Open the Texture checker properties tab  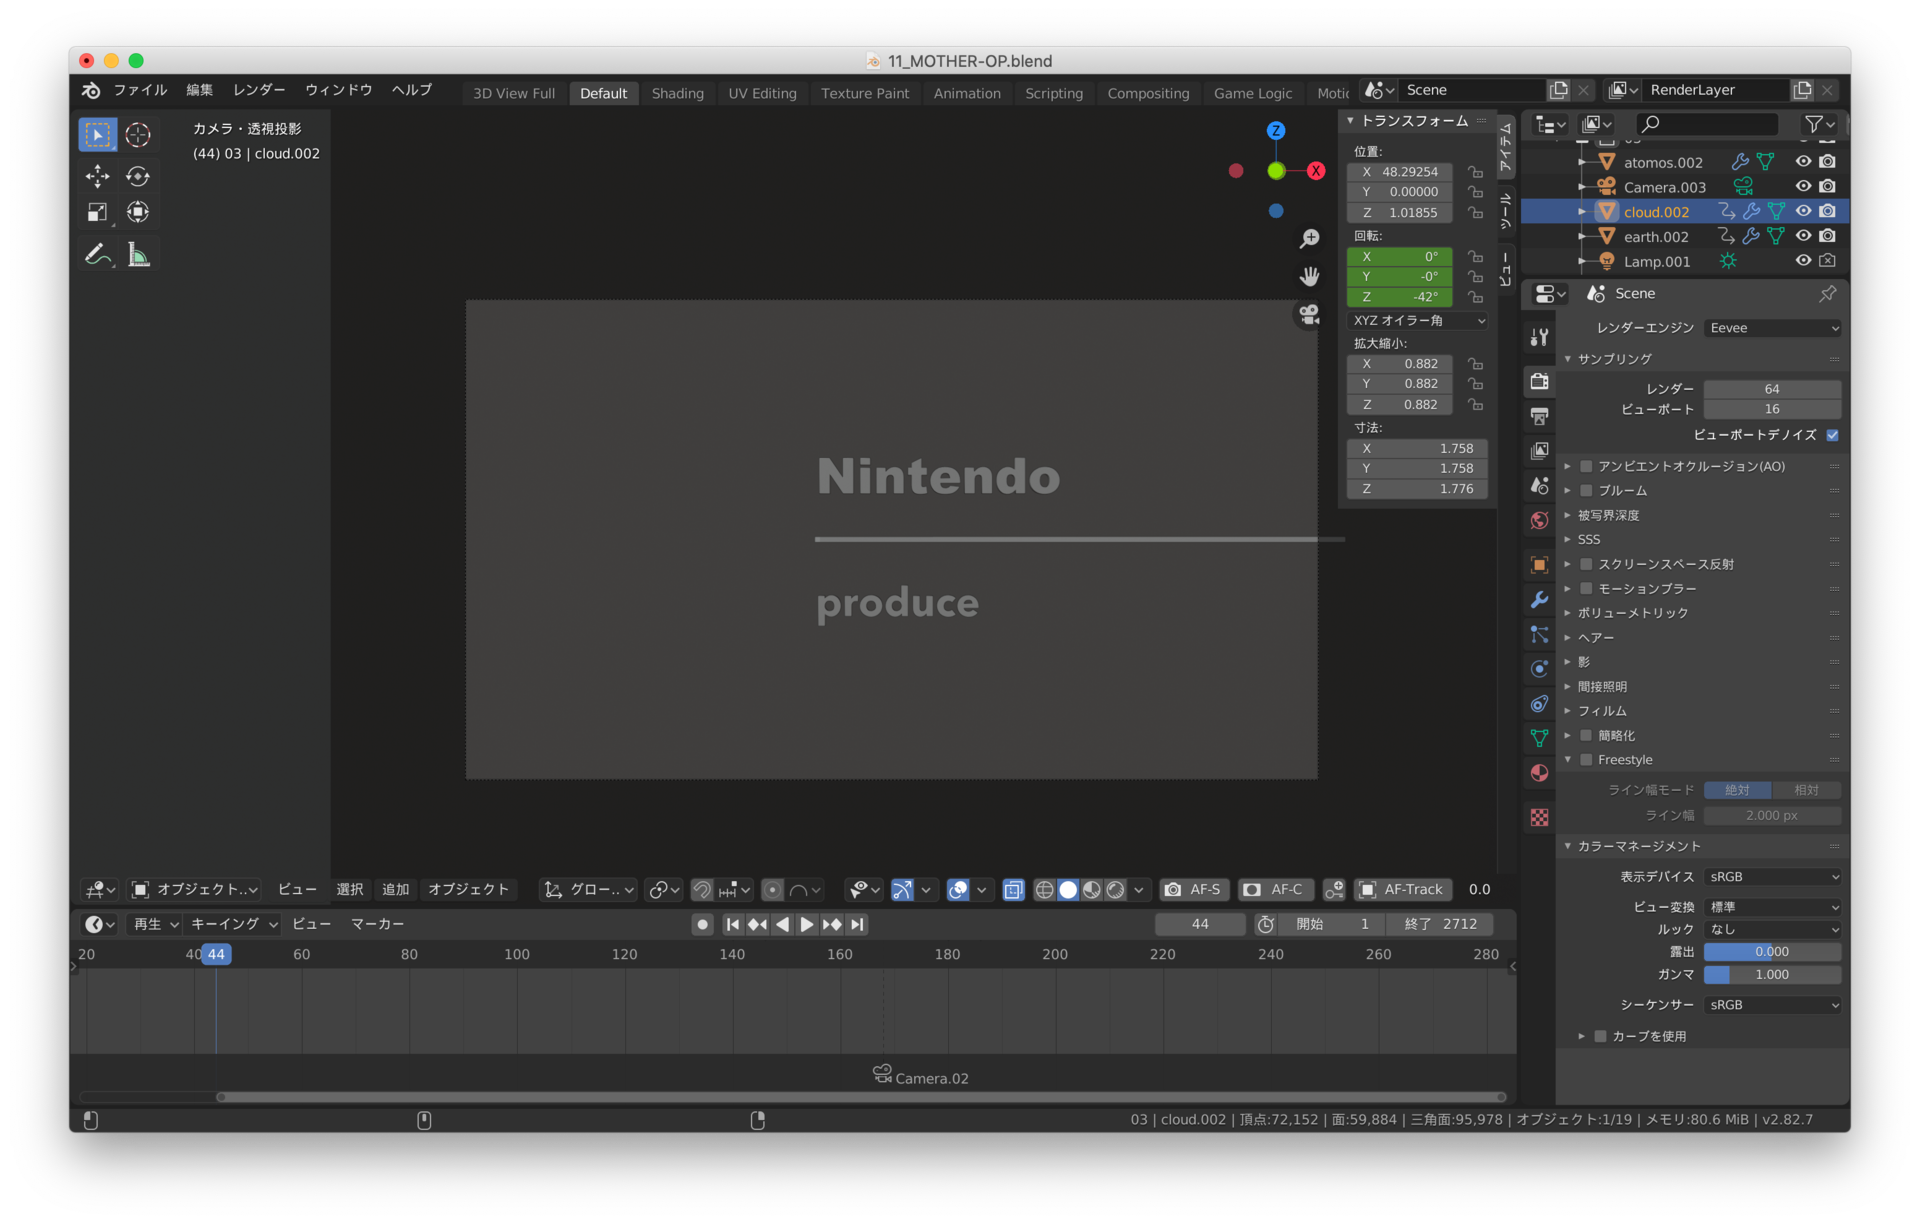(x=1540, y=817)
